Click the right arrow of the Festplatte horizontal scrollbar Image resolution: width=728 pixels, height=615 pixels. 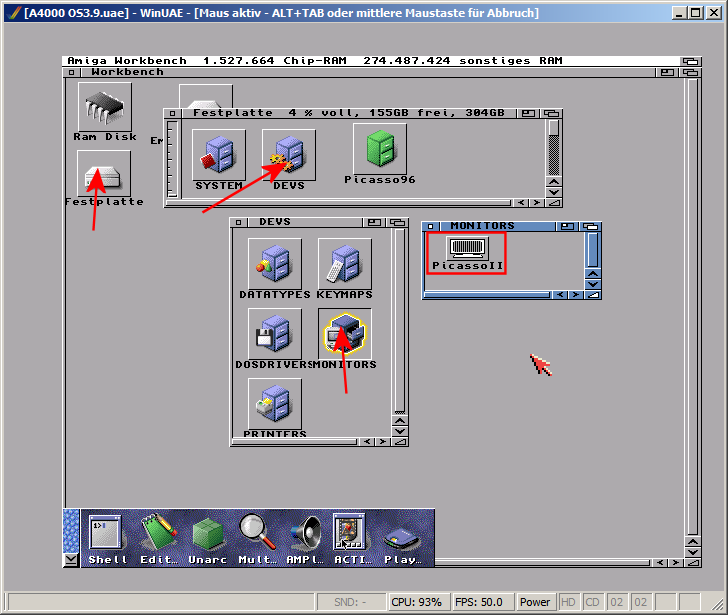537,202
